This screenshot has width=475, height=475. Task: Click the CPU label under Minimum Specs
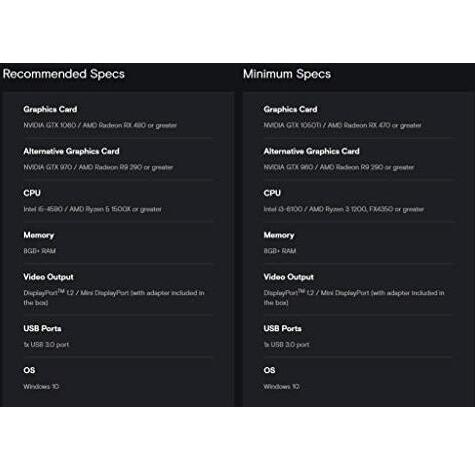(x=272, y=193)
